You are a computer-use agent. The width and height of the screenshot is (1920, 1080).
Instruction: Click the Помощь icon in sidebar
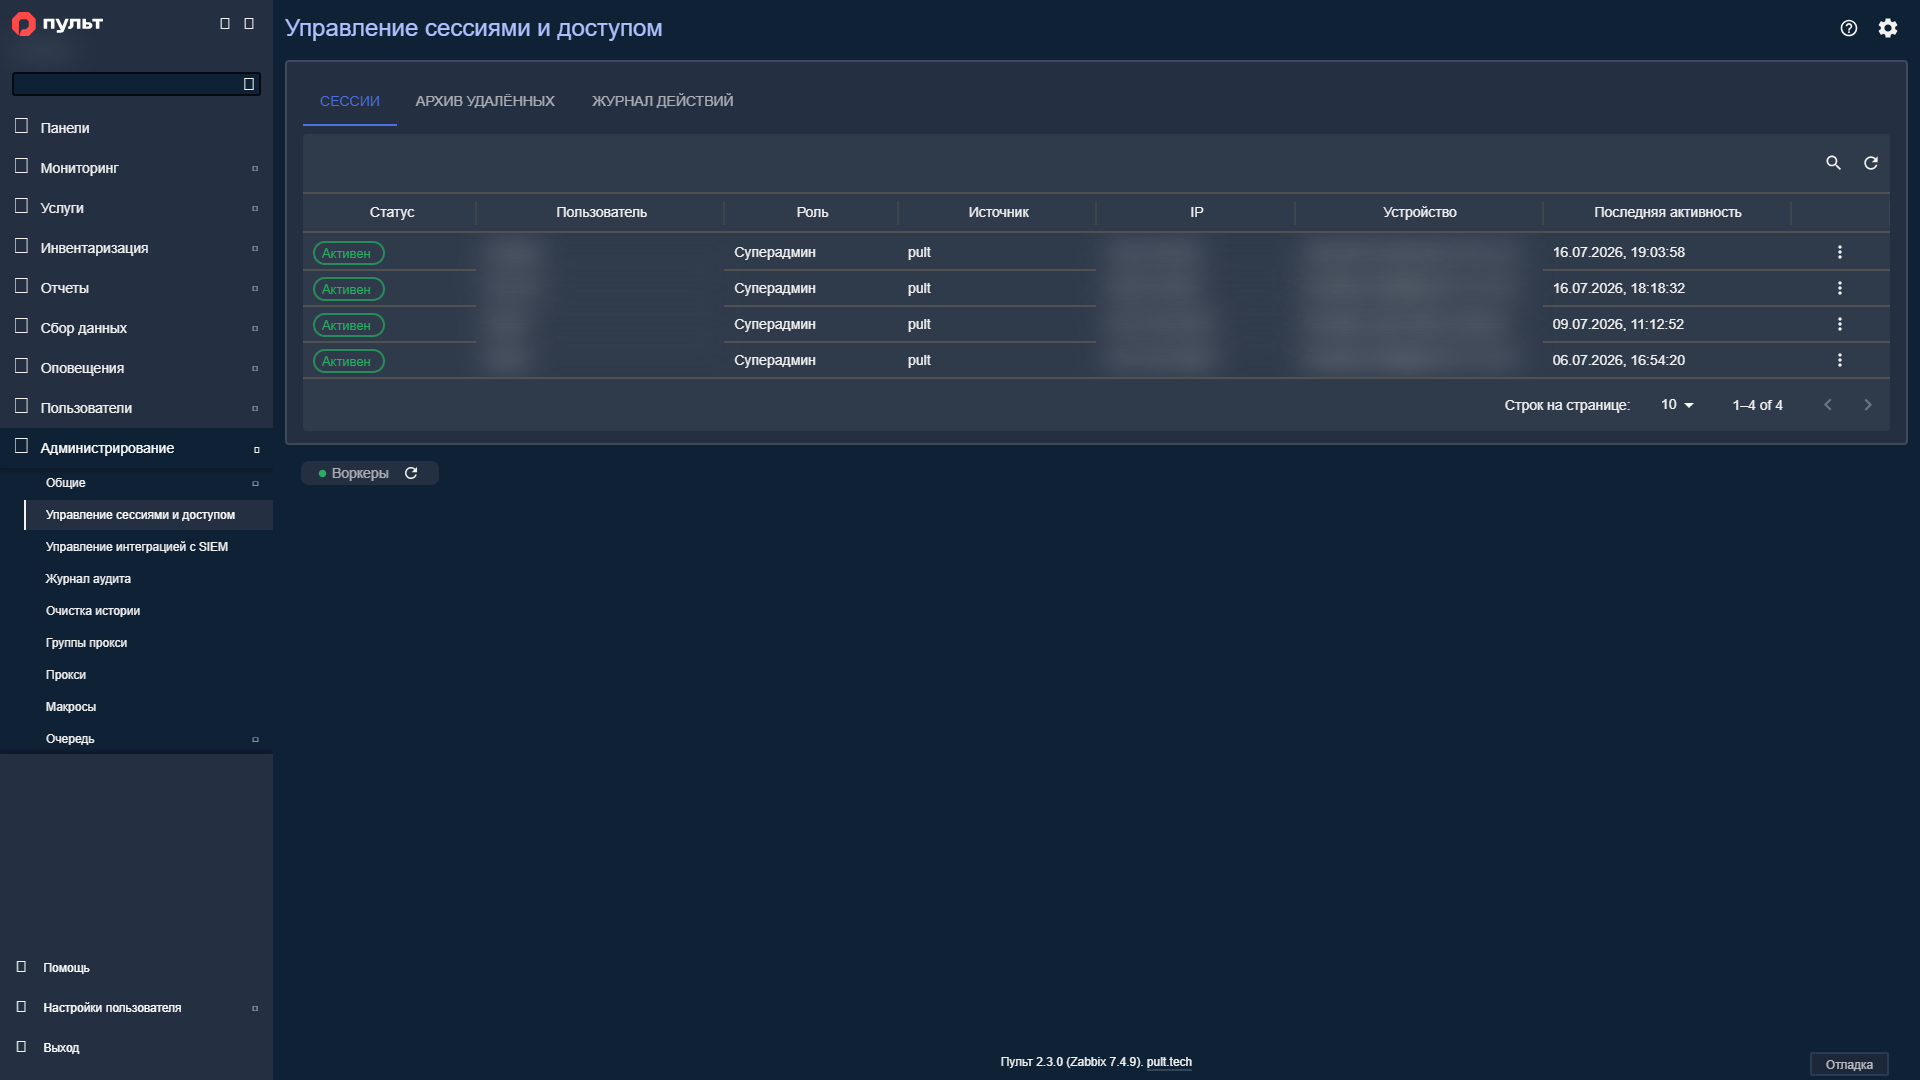pyautogui.click(x=21, y=967)
